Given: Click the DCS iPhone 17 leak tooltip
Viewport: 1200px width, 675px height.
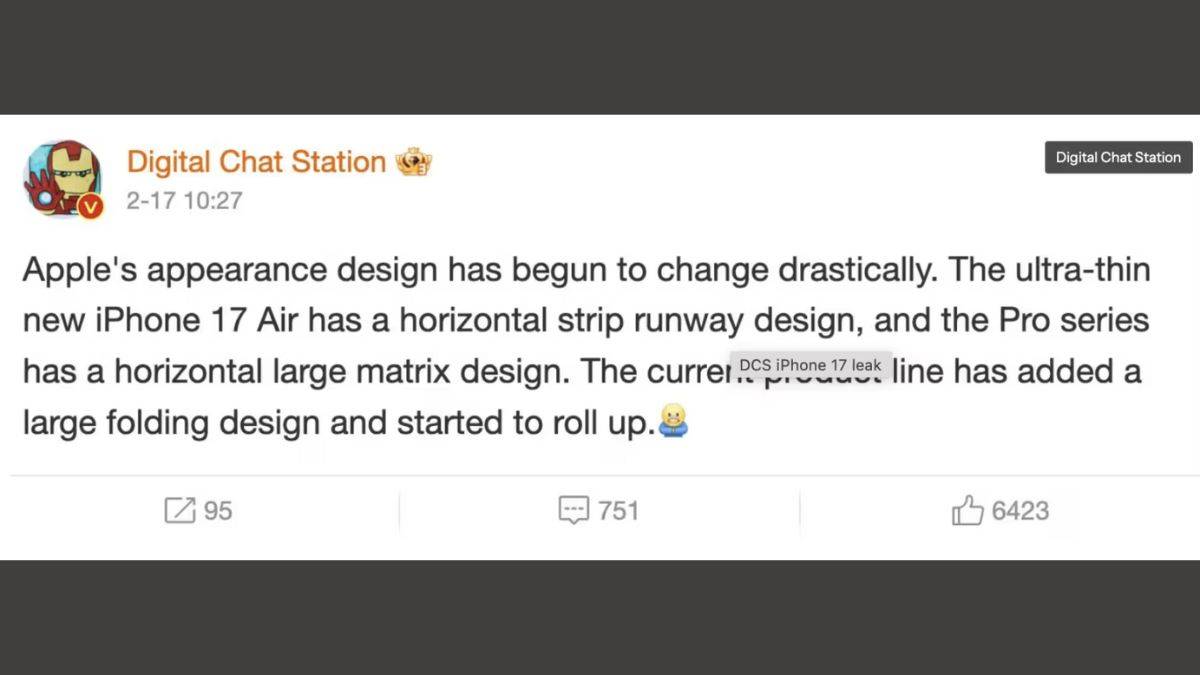Looking at the screenshot, I should (810, 365).
